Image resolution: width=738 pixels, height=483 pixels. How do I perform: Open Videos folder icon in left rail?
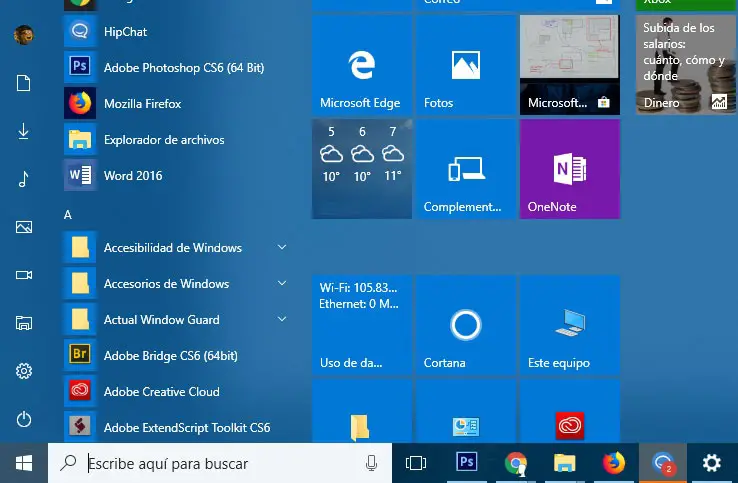[x=24, y=275]
